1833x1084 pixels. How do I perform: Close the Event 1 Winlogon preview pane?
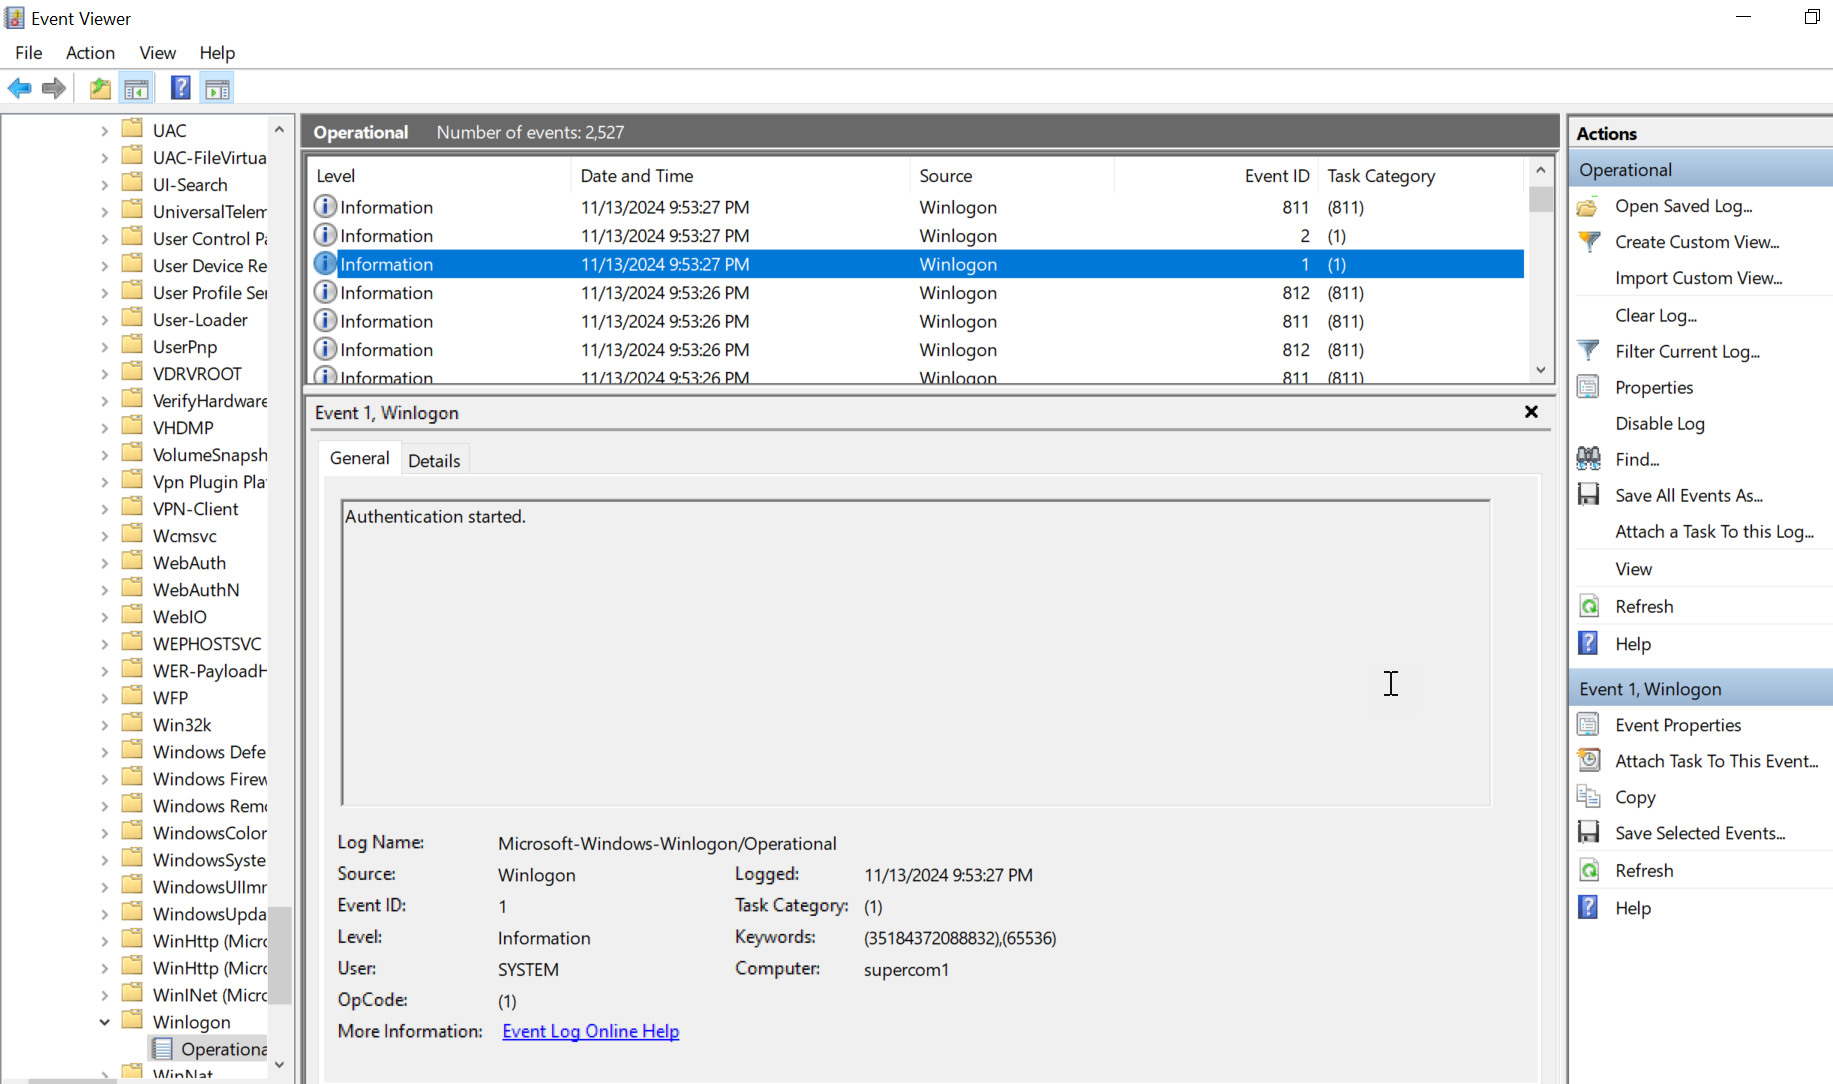1530,412
